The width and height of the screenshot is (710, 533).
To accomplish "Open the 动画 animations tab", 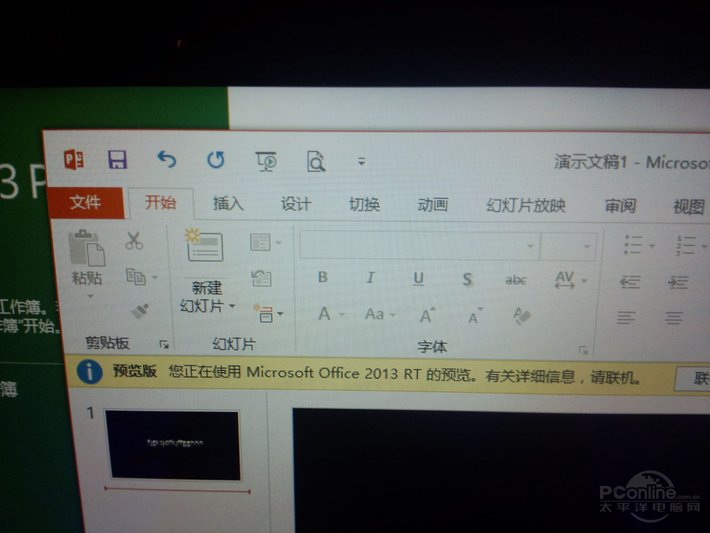I will [432, 205].
